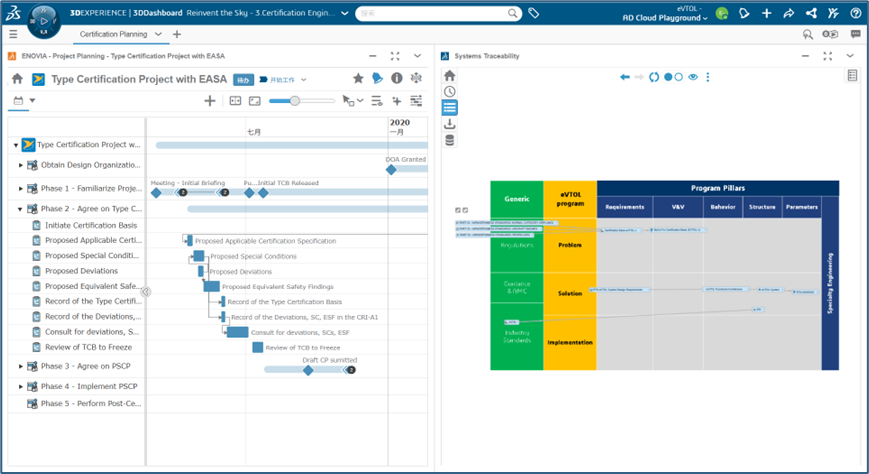Click the Share arrow icon in top bar

click(x=789, y=13)
